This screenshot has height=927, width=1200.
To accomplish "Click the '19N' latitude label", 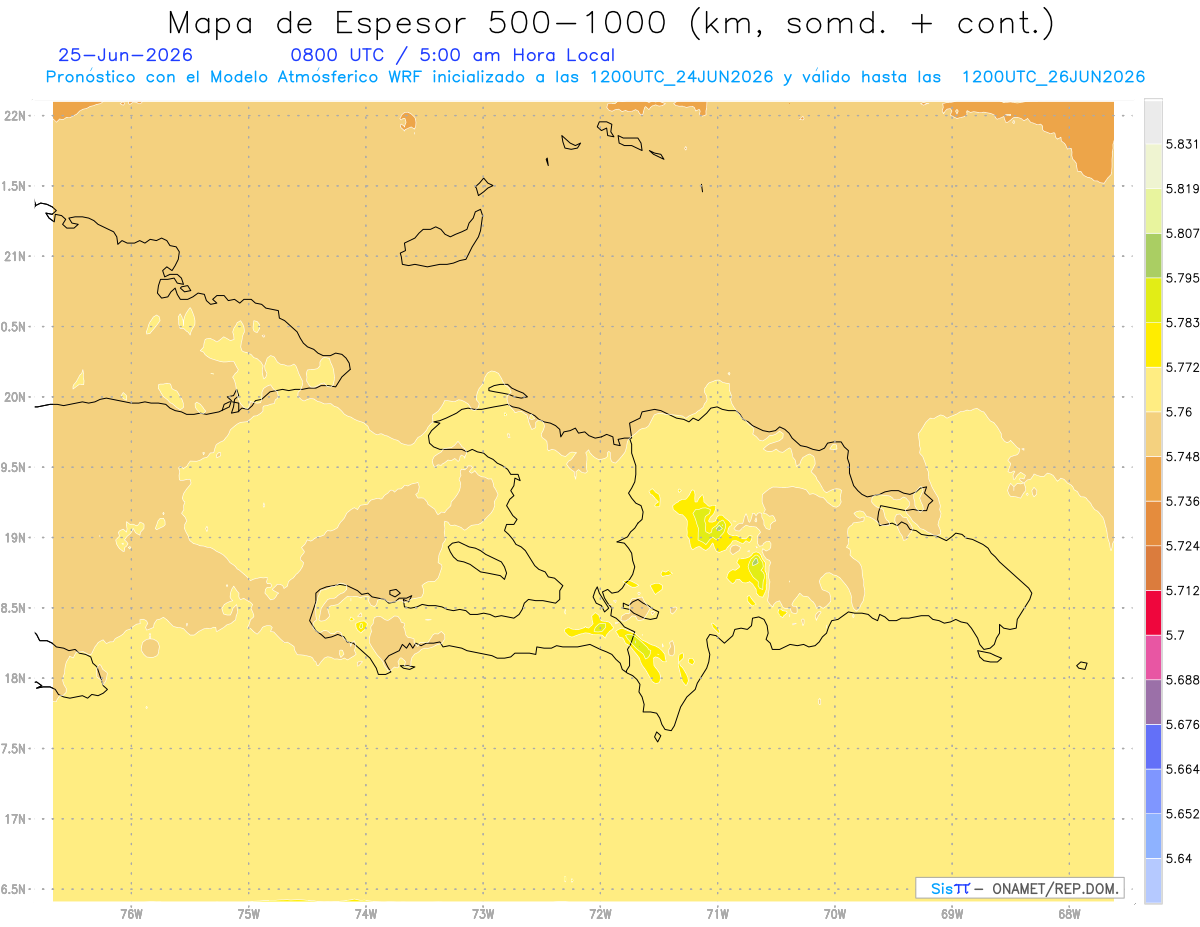I will (17, 538).
